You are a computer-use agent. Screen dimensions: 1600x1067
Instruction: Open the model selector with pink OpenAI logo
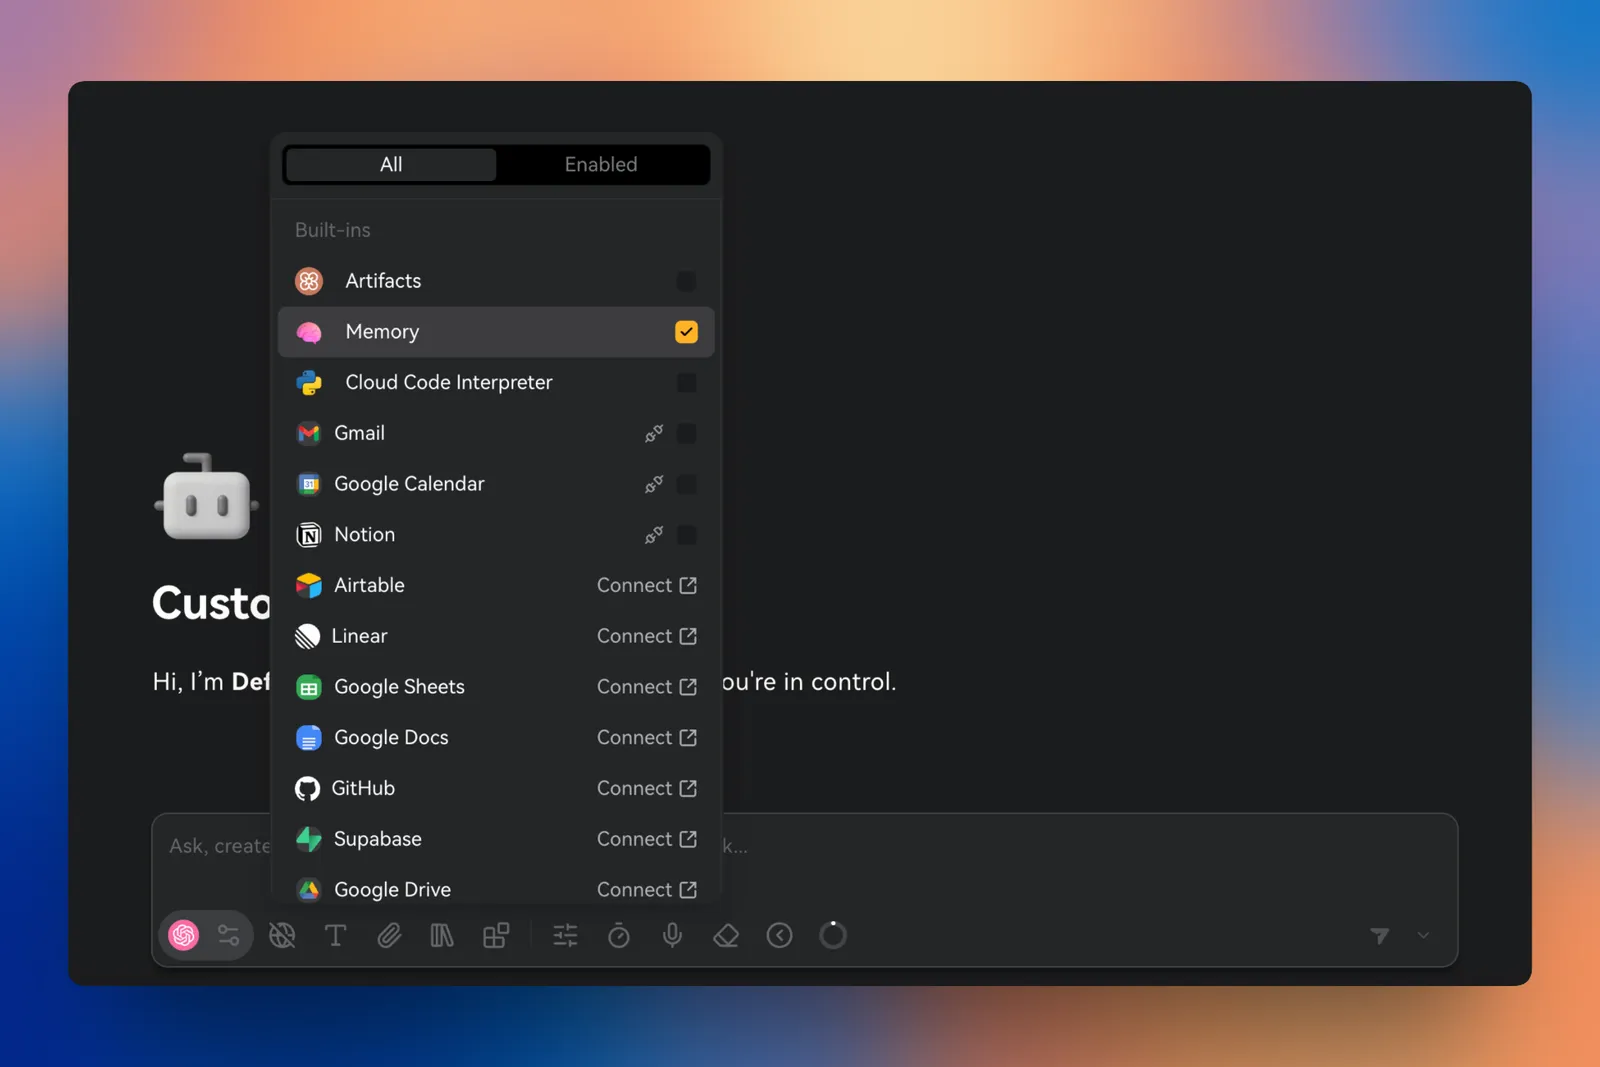pos(184,935)
